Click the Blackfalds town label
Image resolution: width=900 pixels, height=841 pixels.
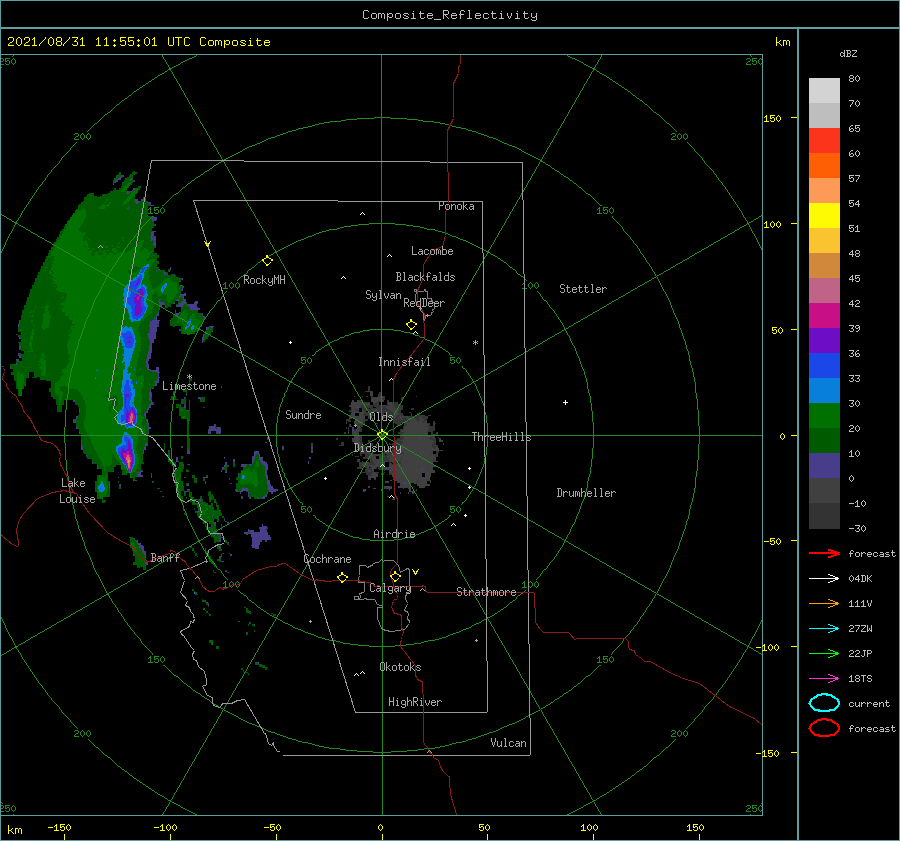425,277
